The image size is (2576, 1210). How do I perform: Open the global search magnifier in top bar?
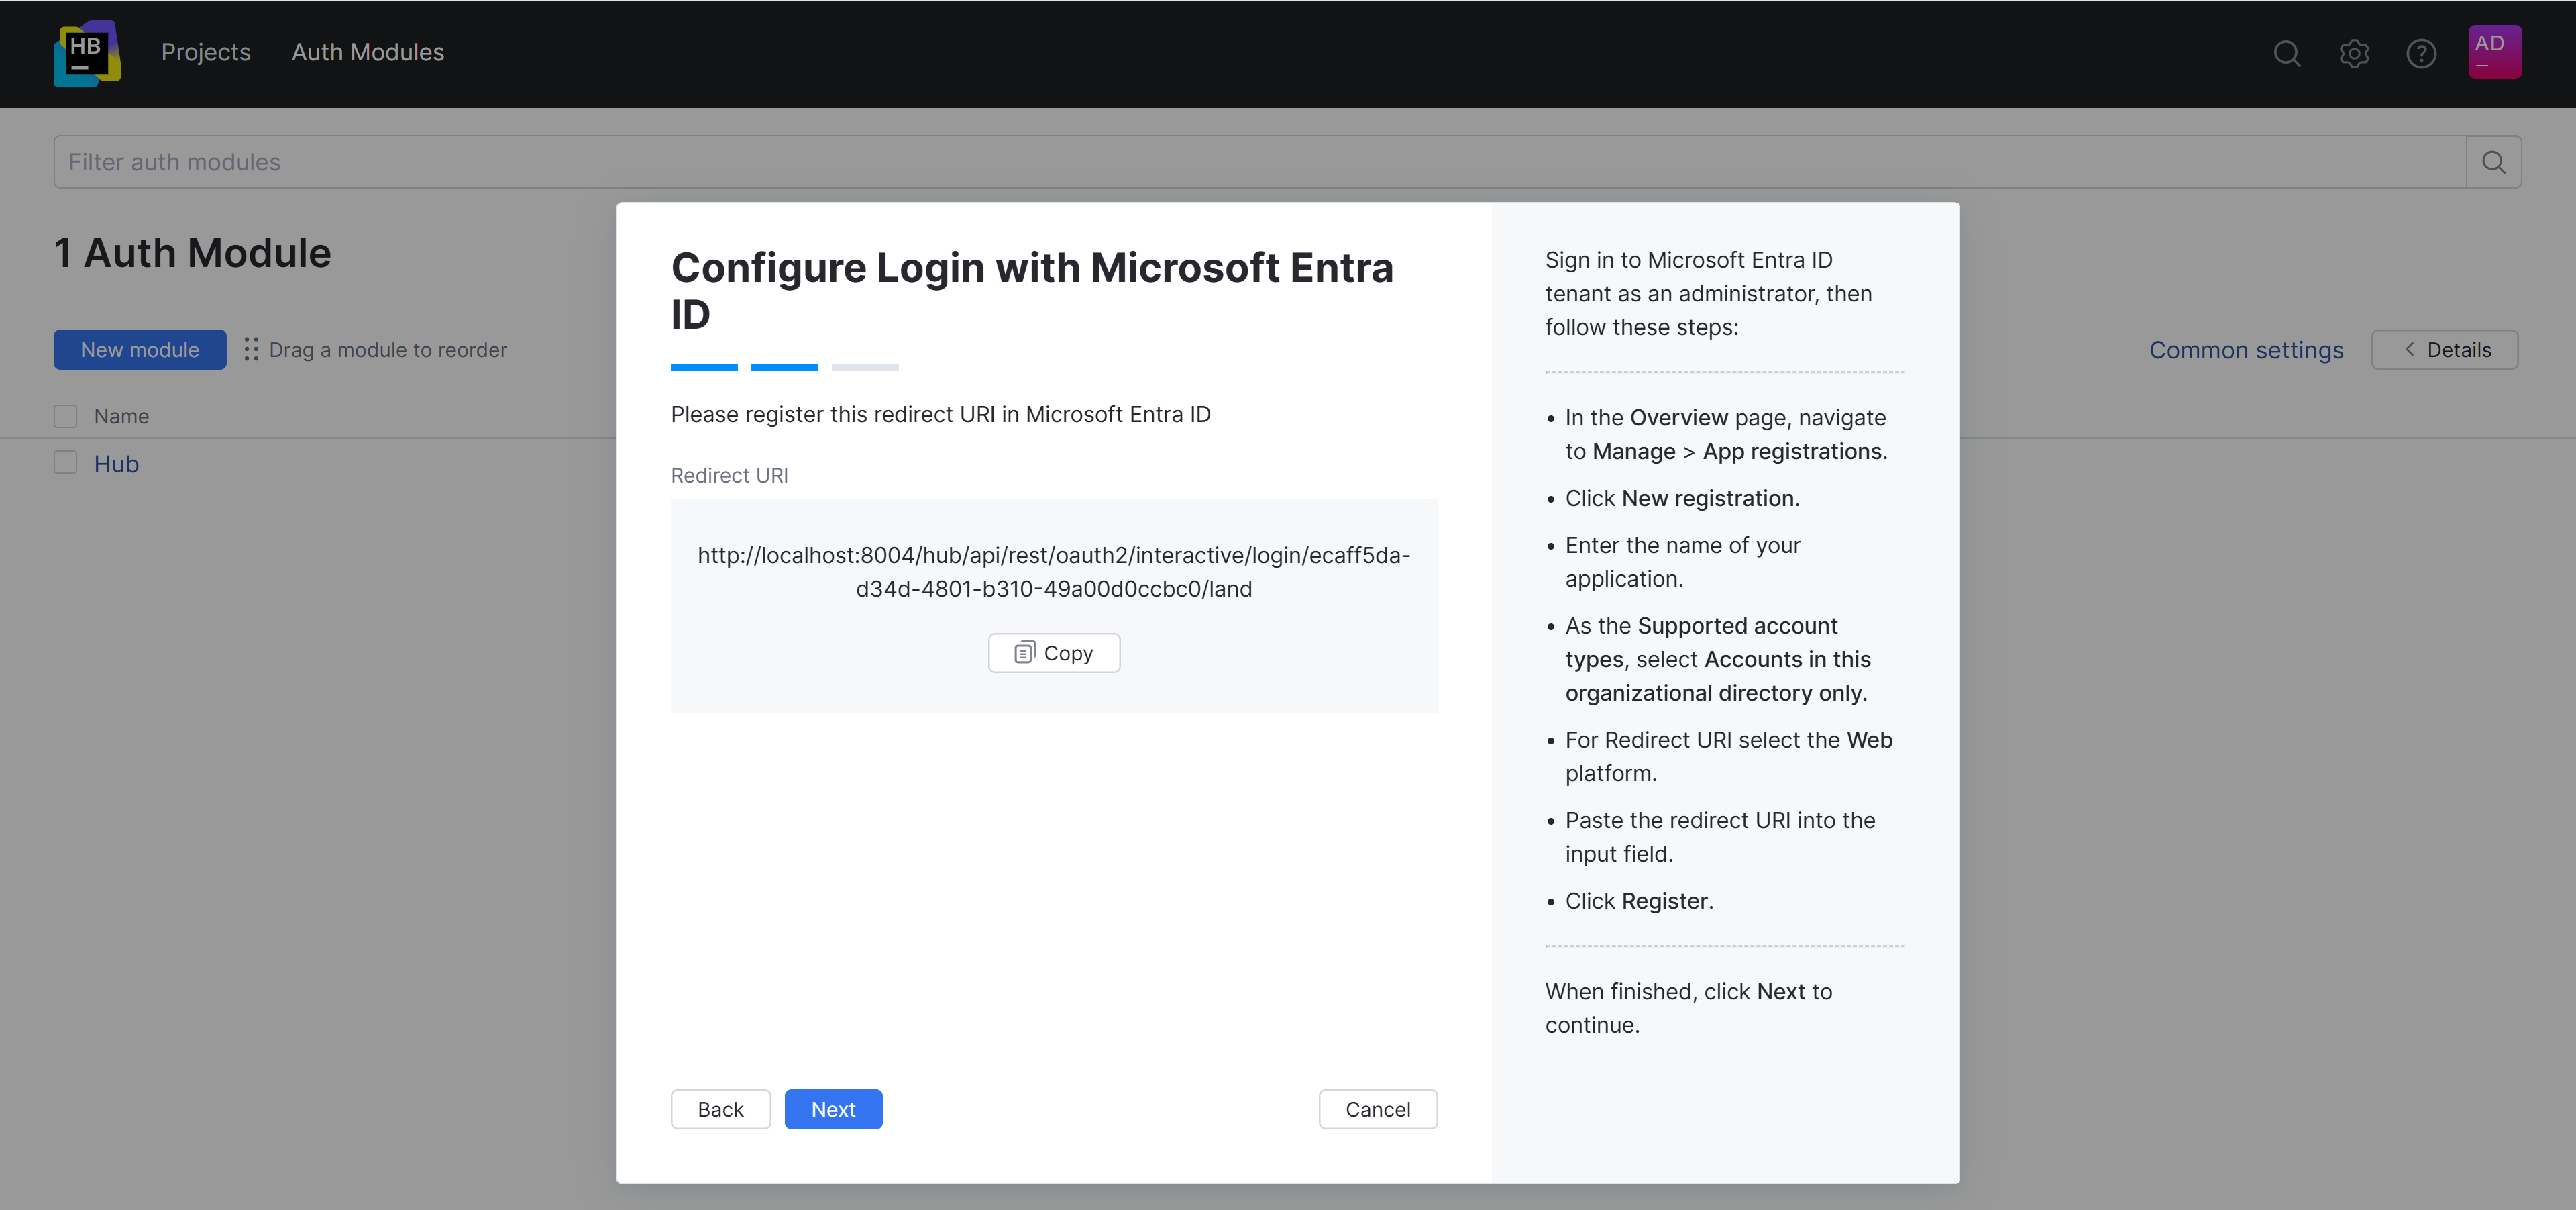tap(2286, 54)
